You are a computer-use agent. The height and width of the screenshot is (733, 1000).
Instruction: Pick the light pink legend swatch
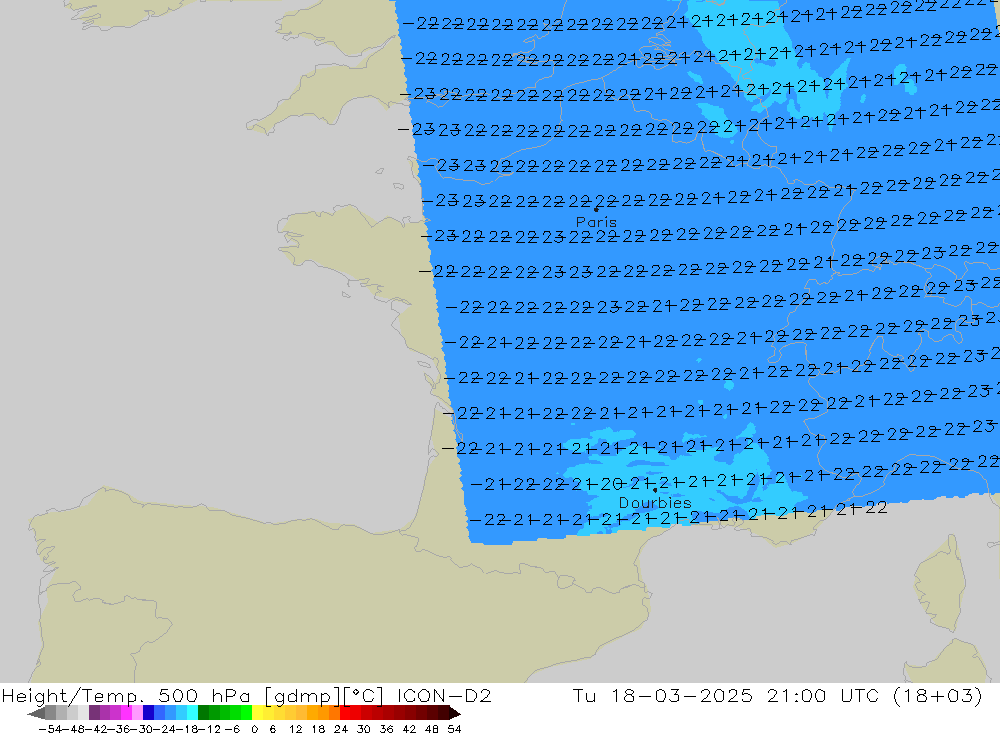(x=137, y=713)
